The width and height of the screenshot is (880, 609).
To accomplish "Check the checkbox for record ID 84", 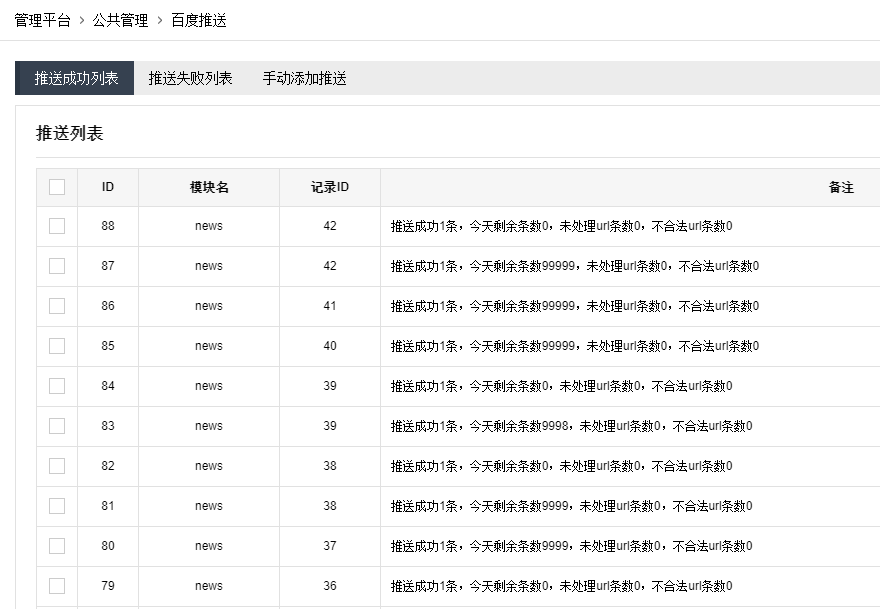I will (56, 386).
